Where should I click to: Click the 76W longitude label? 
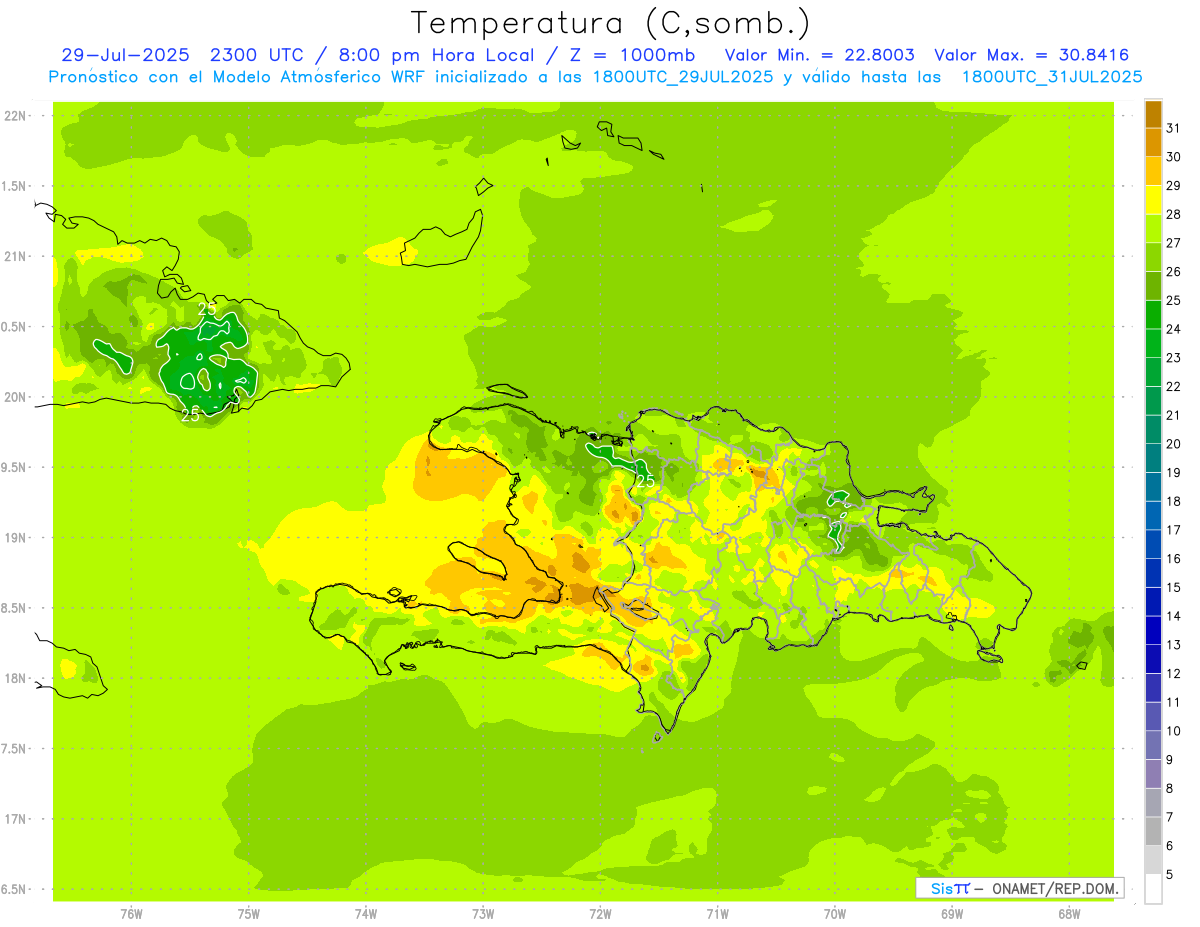pyautogui.click(x=131, y=915)
